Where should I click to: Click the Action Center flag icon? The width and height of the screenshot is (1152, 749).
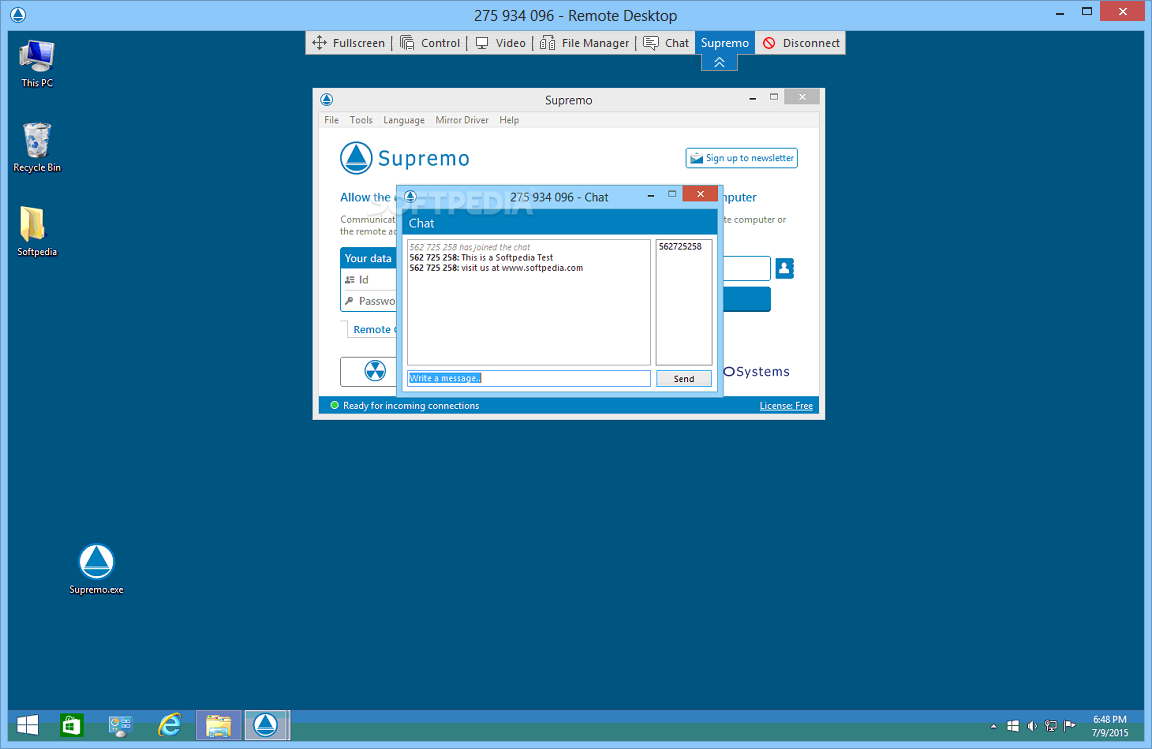(x=1070, y=726)
